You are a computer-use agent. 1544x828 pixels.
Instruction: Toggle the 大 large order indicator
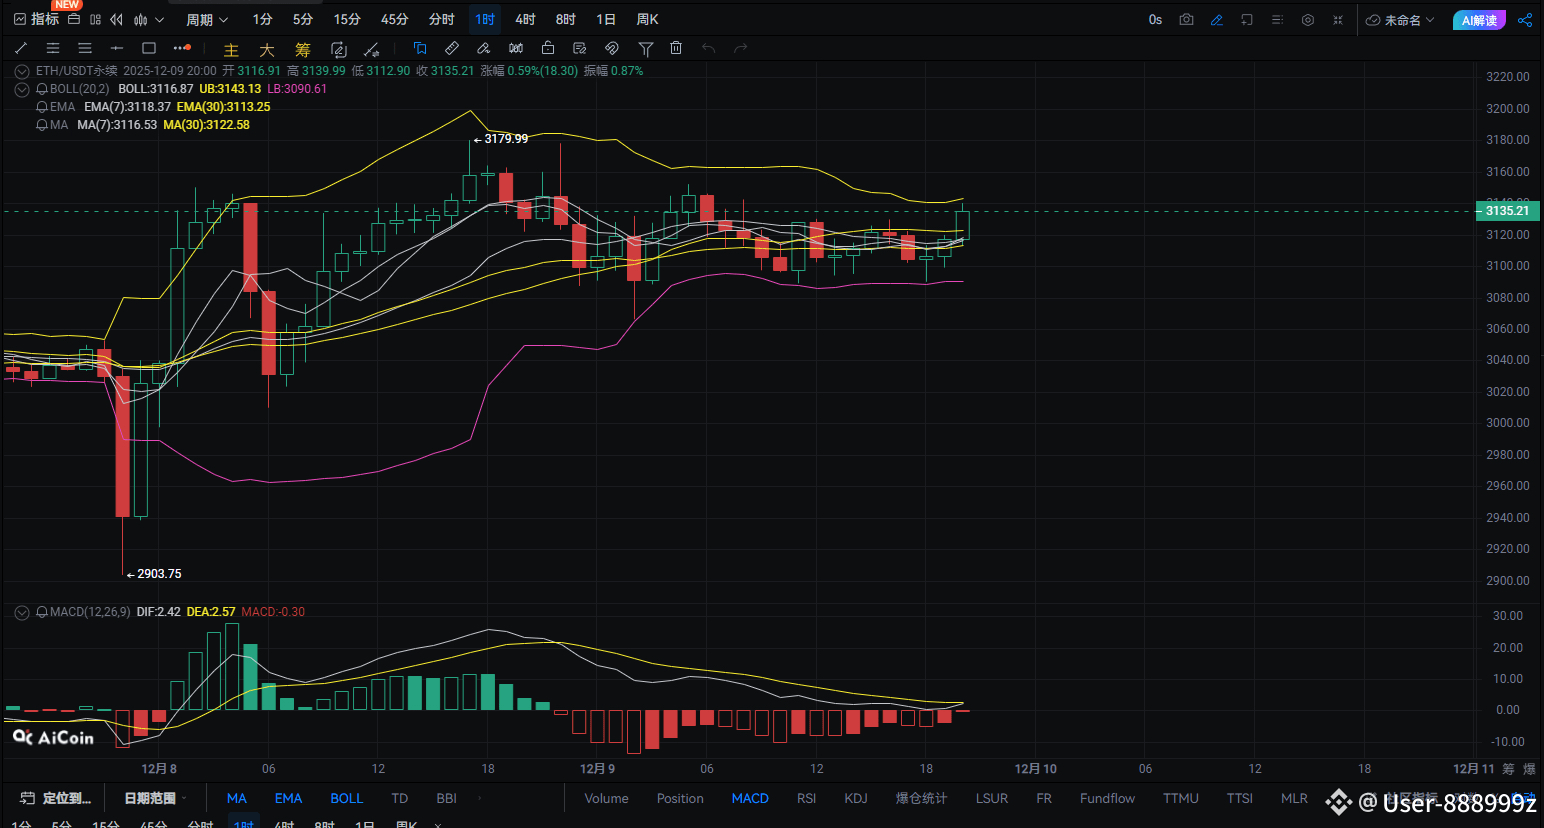coord(267,49)
